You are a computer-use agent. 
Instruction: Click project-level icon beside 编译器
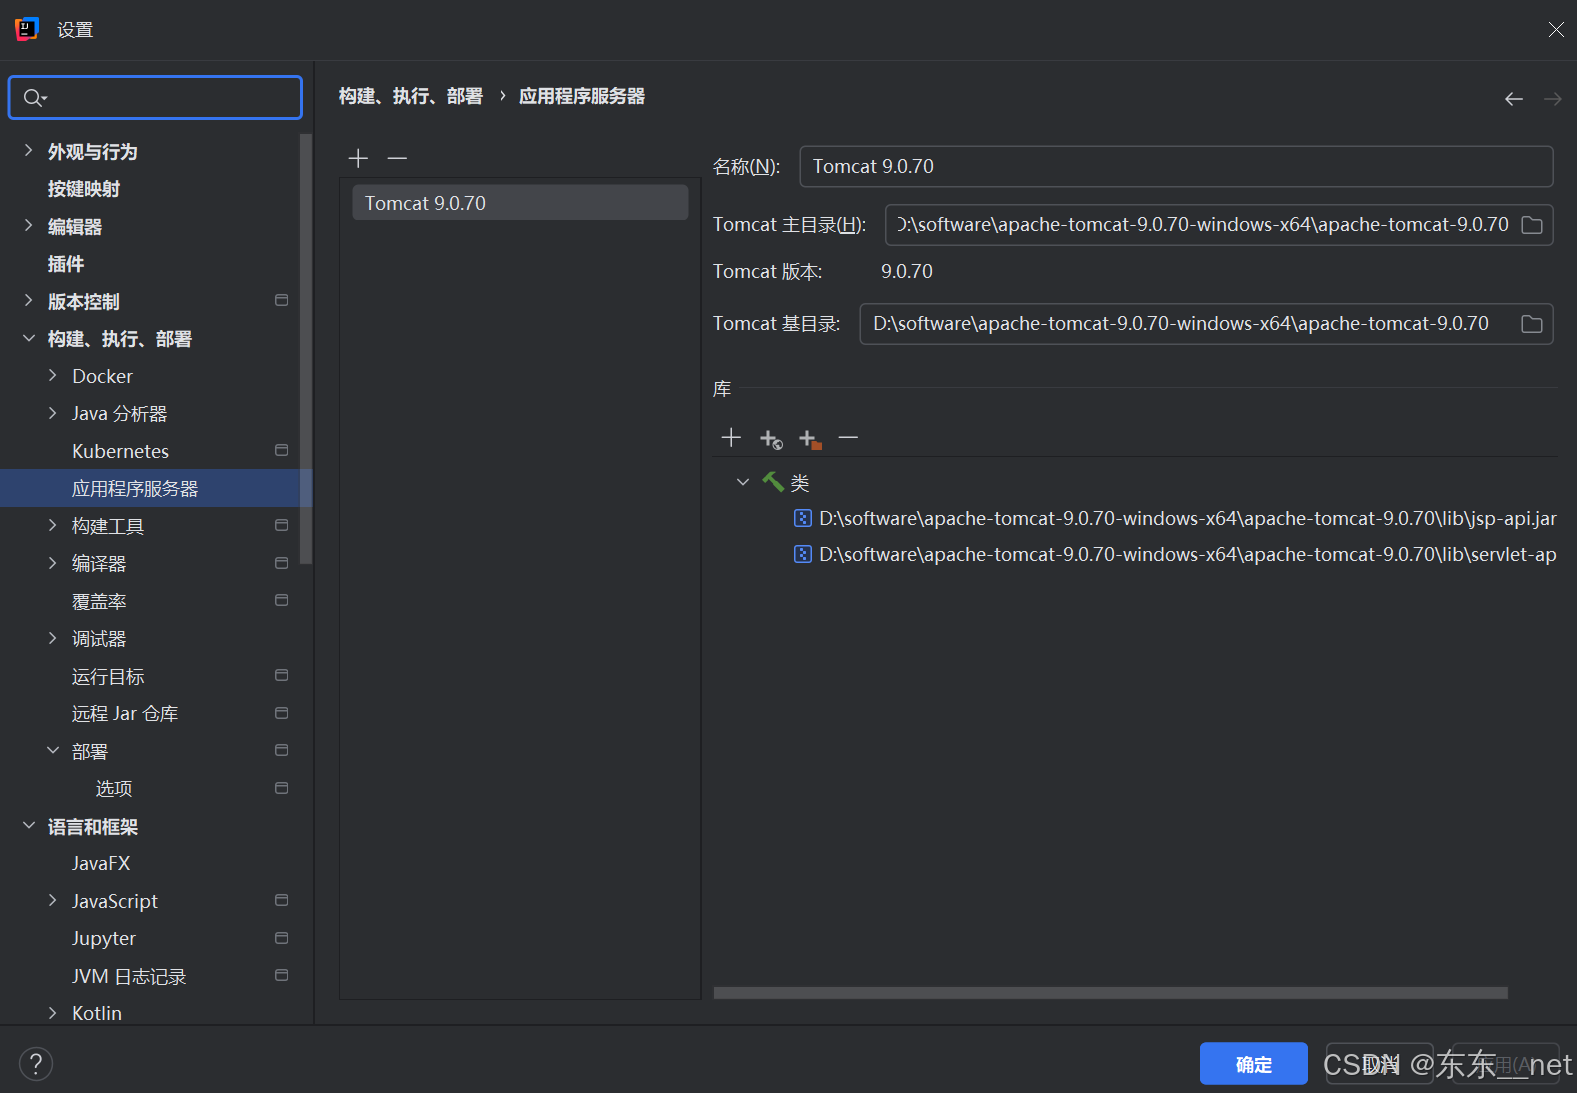click(282, 564)
